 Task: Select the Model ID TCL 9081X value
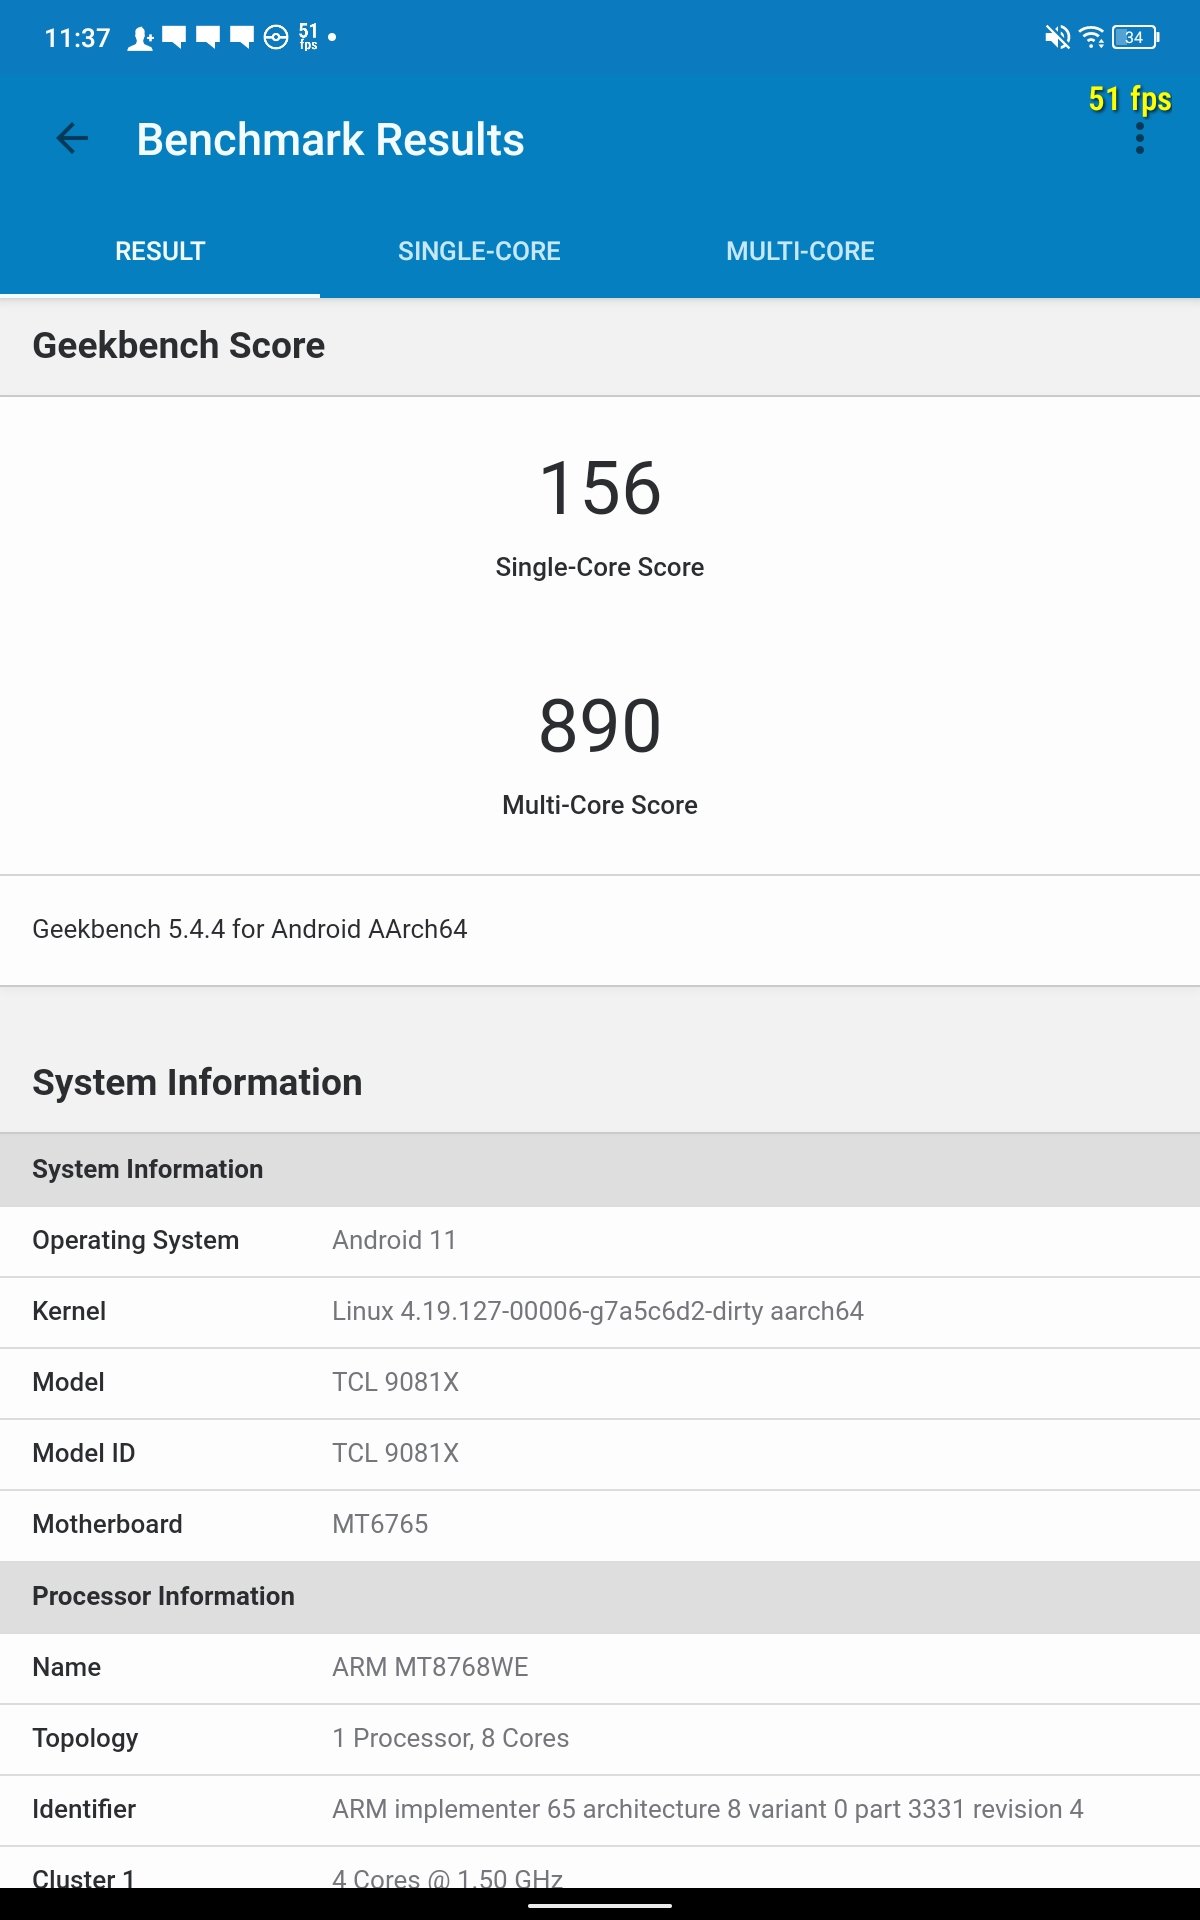395,1453
